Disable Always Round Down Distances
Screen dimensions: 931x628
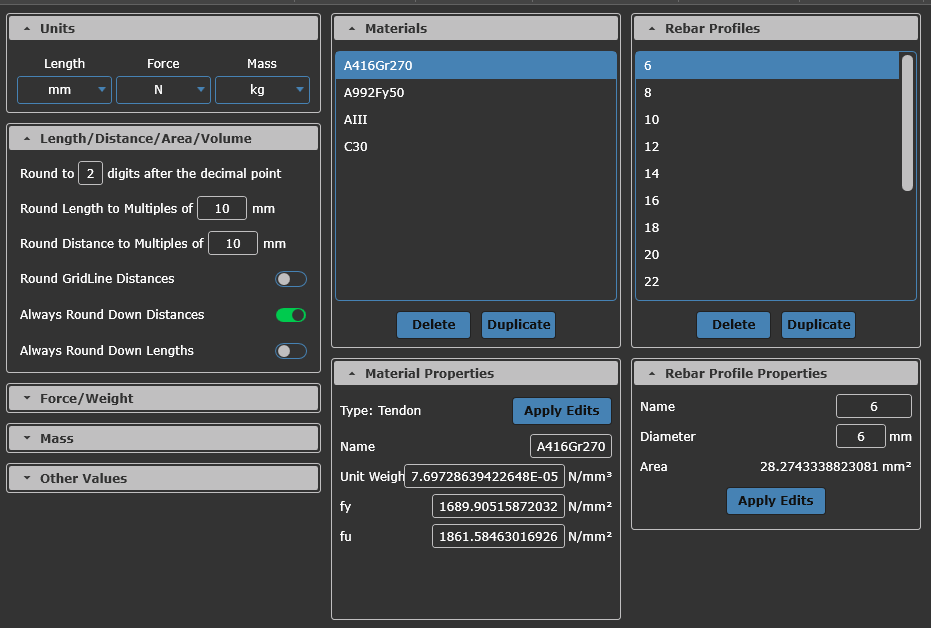[x=291, y=315]
